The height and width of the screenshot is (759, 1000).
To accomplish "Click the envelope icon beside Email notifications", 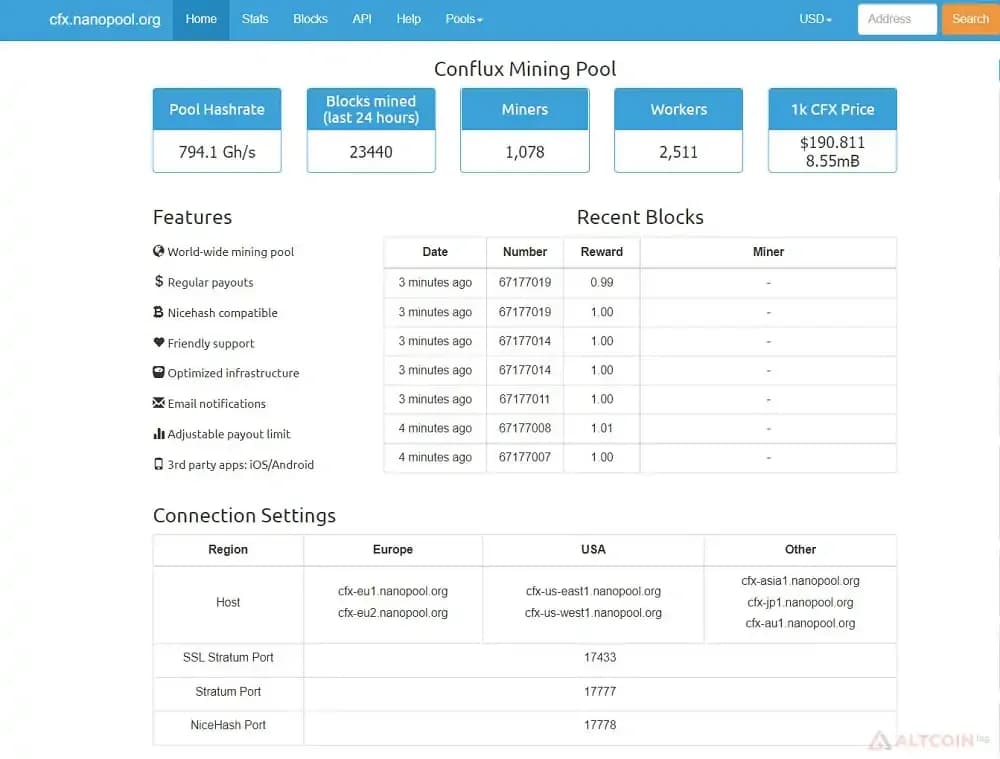I will (x=159, y=403).
